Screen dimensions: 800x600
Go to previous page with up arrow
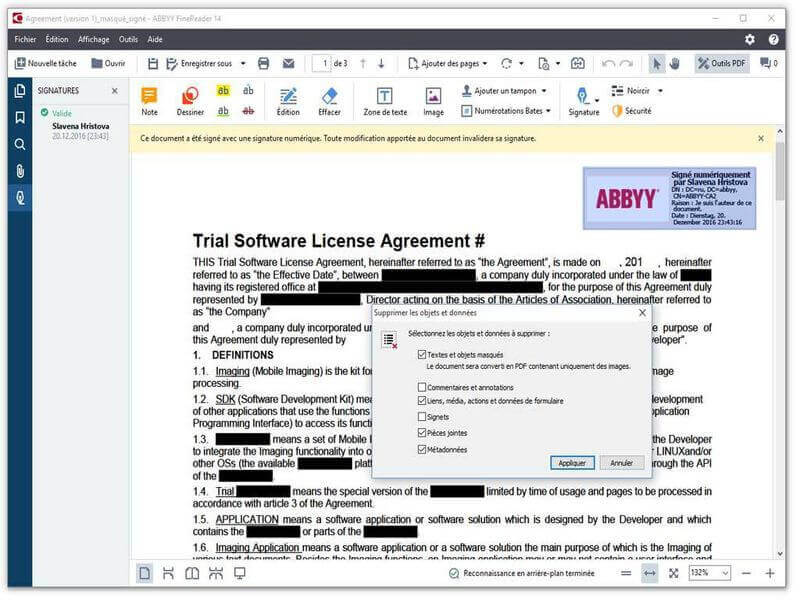pos(363,63)
